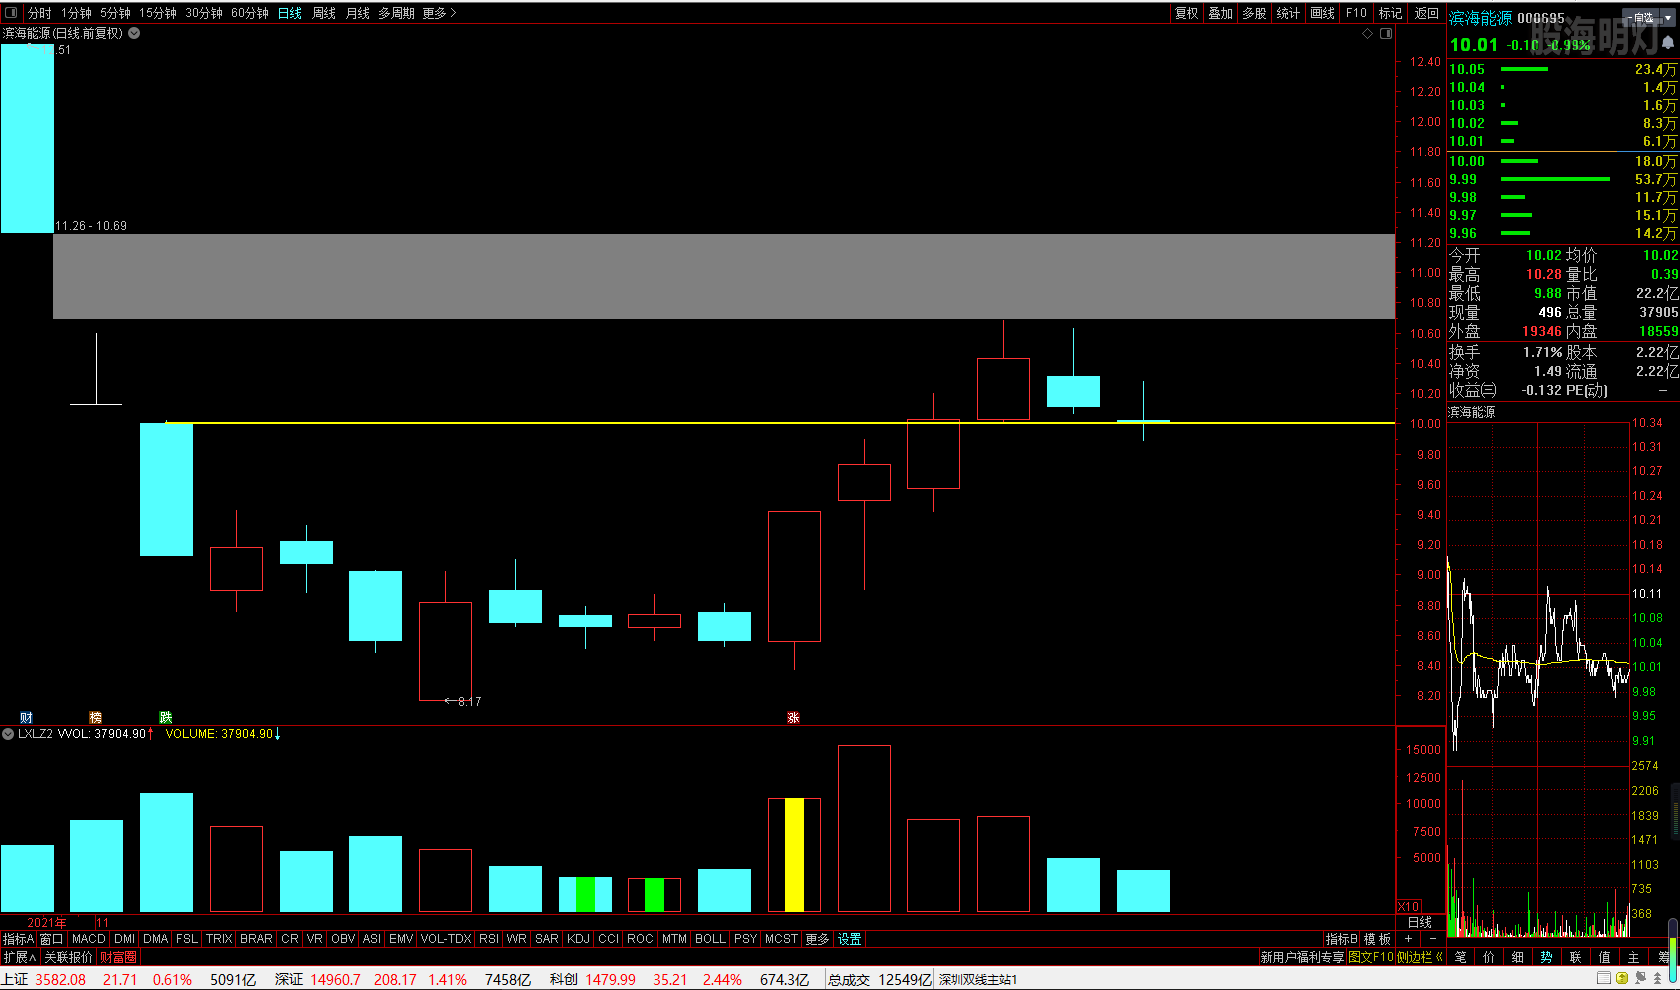Open the 自选 dropdown arrow
The height and width of the screenshot is (990, 1680).
pos(1669,18)
